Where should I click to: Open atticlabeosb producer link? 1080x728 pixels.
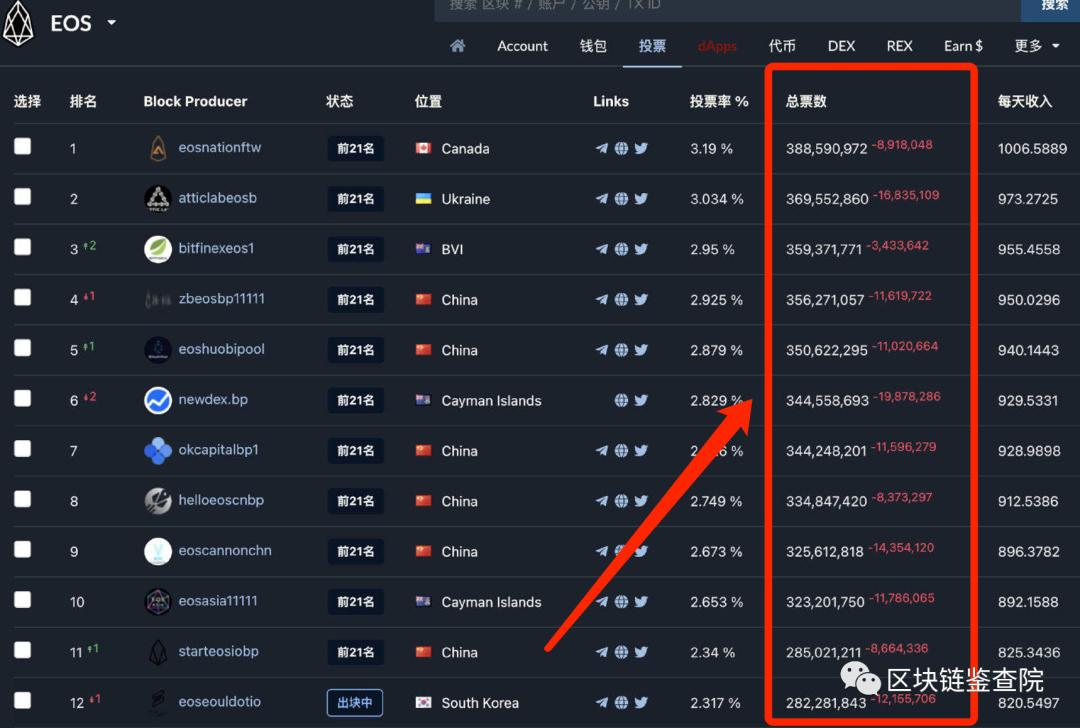click(218, 198)
